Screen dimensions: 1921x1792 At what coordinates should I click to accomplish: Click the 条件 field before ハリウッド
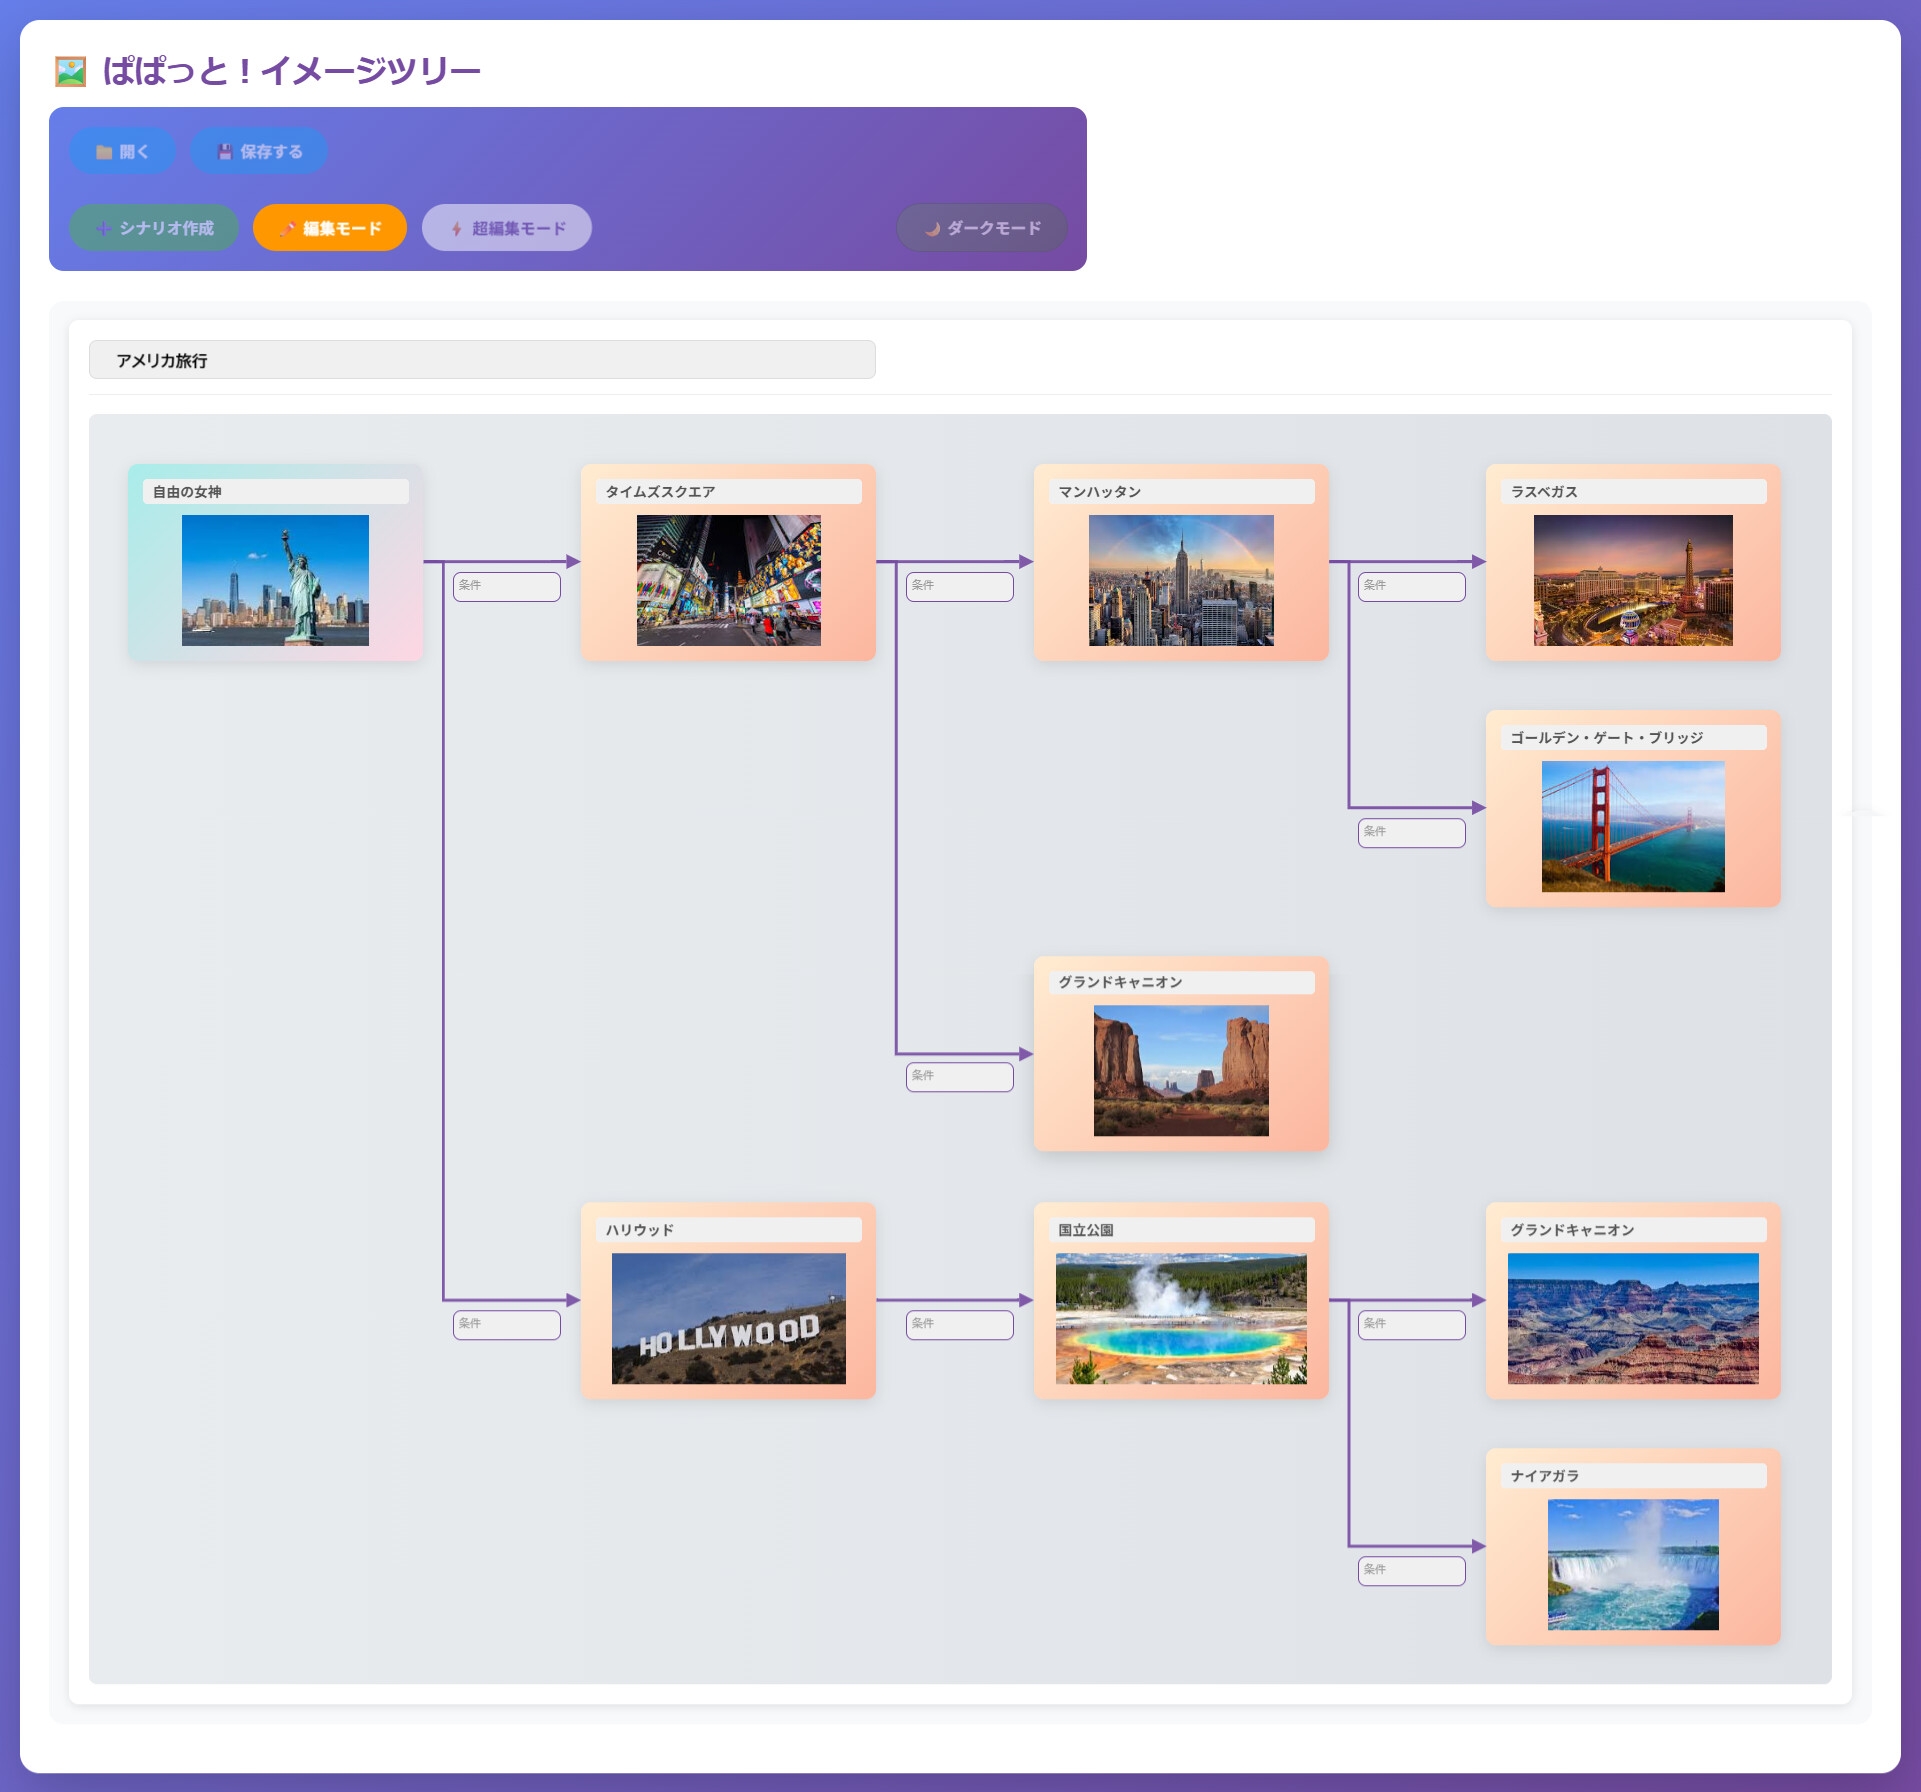point(507,1324)
